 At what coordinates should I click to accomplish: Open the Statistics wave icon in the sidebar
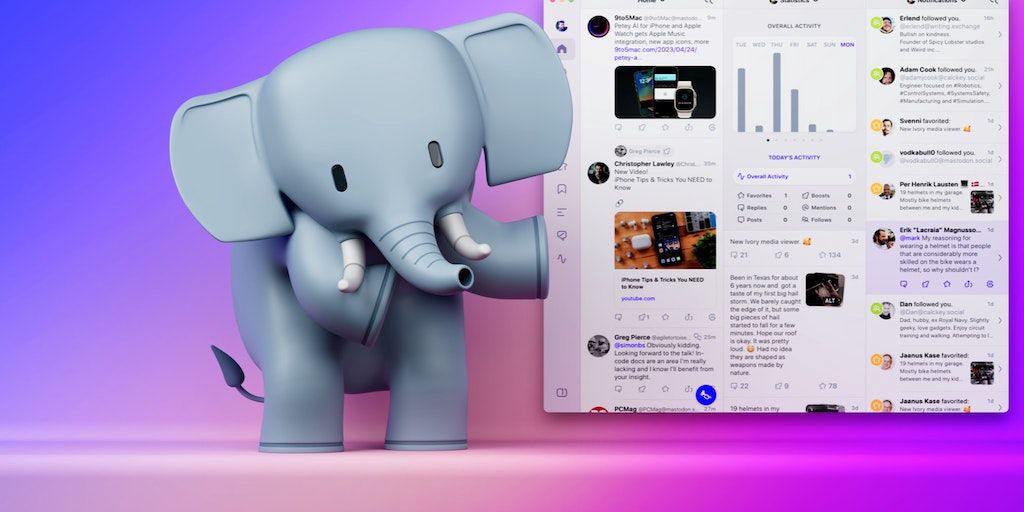(x=562, y=259)
